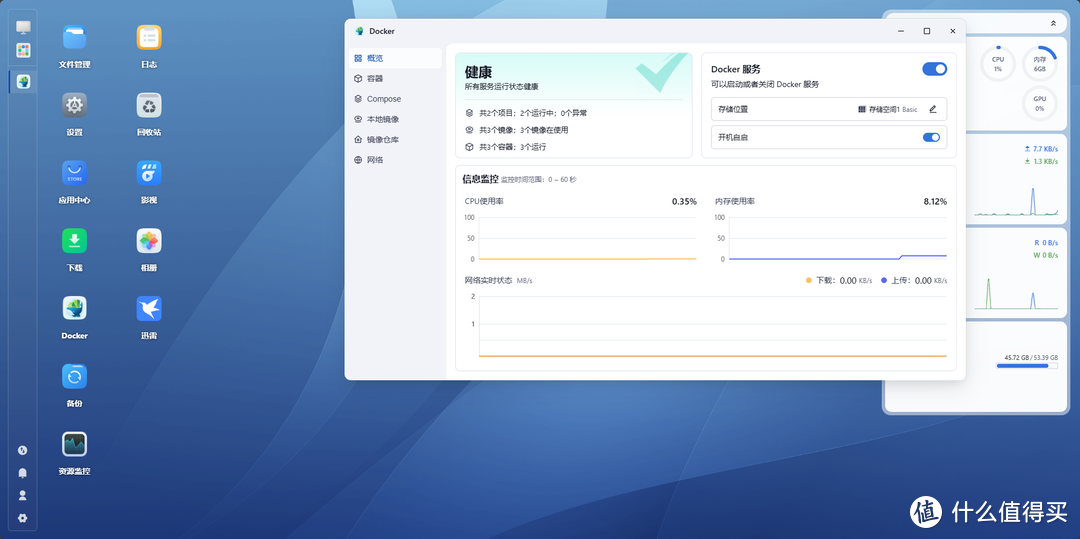Click the 内存使用率 8.12% value
1080x539 pixels.
935,202
